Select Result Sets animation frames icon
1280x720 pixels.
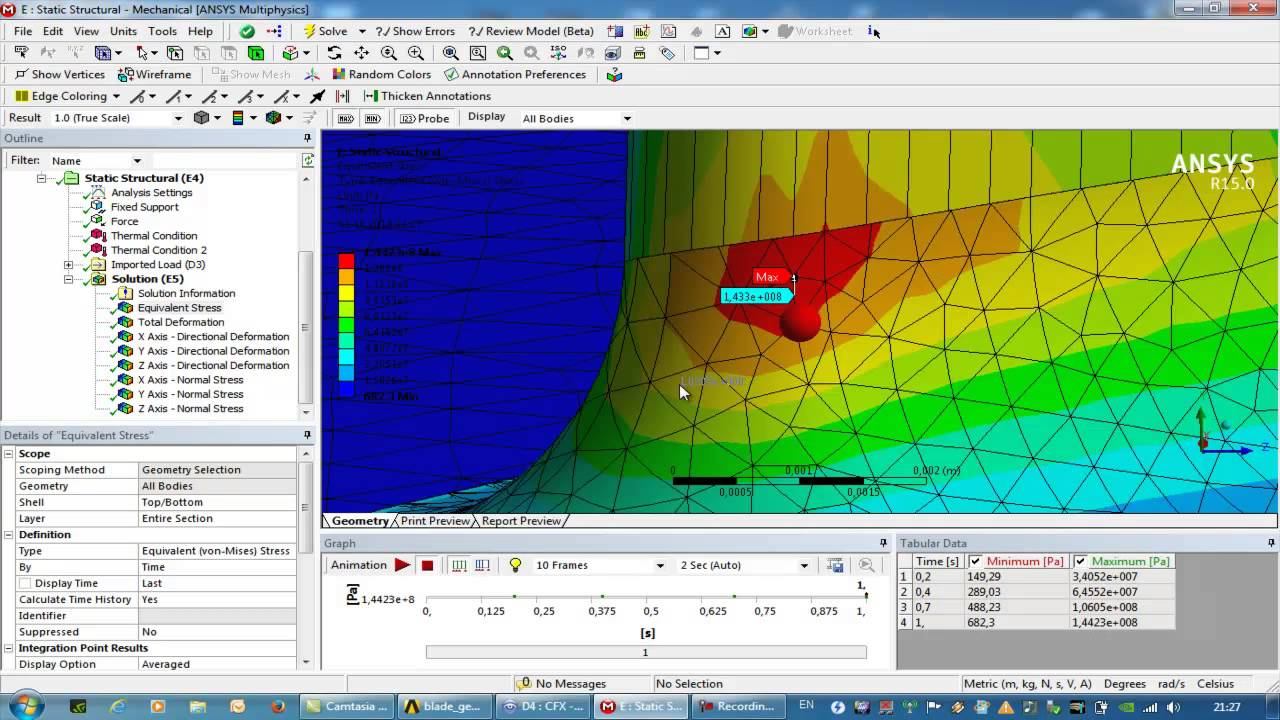tap(483, 565)
